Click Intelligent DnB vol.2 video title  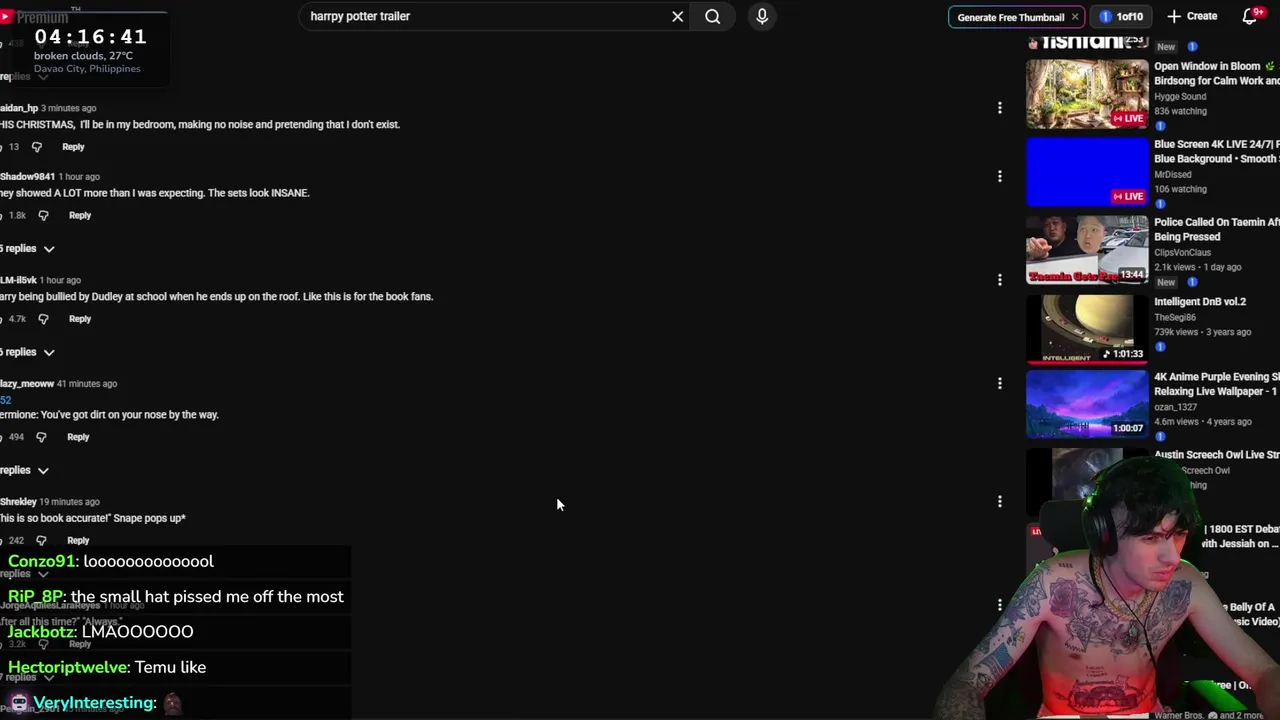coord(1200,302)
